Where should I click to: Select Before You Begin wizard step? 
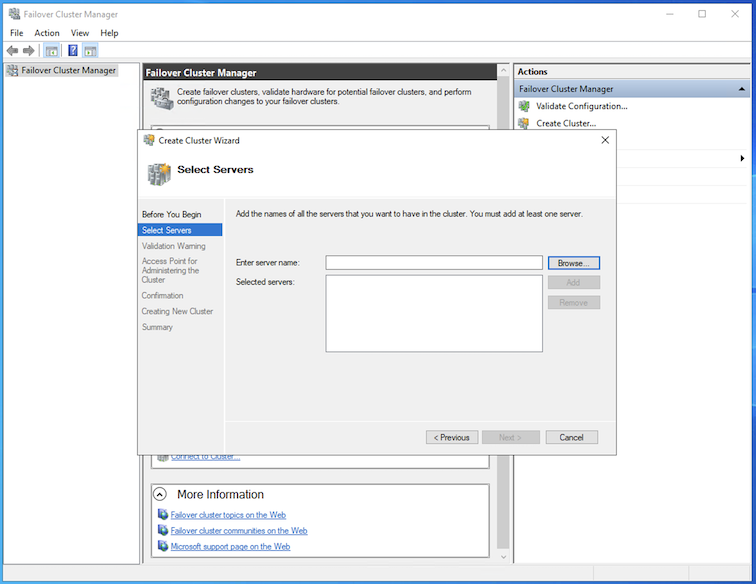(172, 215)
